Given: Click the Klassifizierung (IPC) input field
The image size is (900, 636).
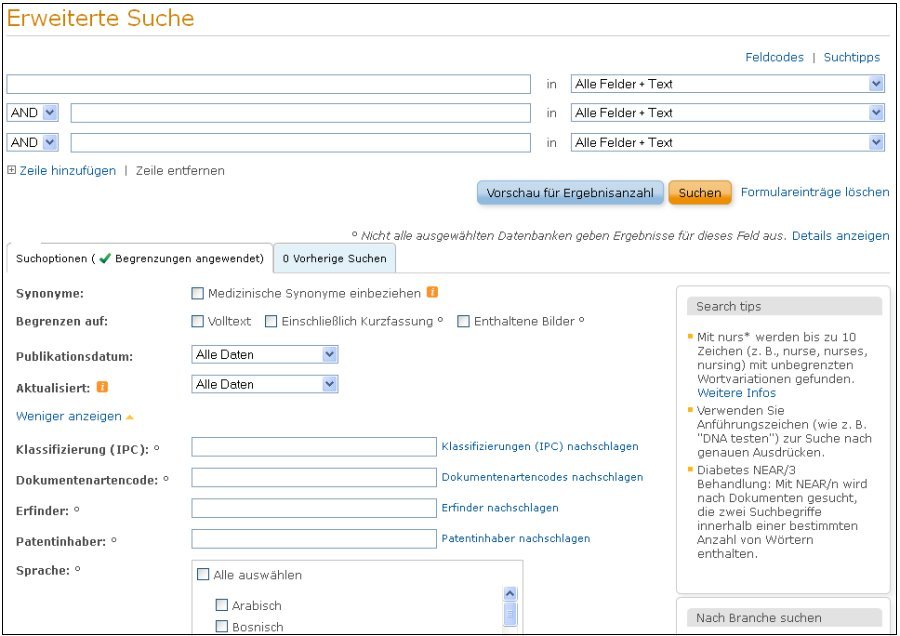Looking at the screenshot, I should pyautogui.click(x=313, y=447).
